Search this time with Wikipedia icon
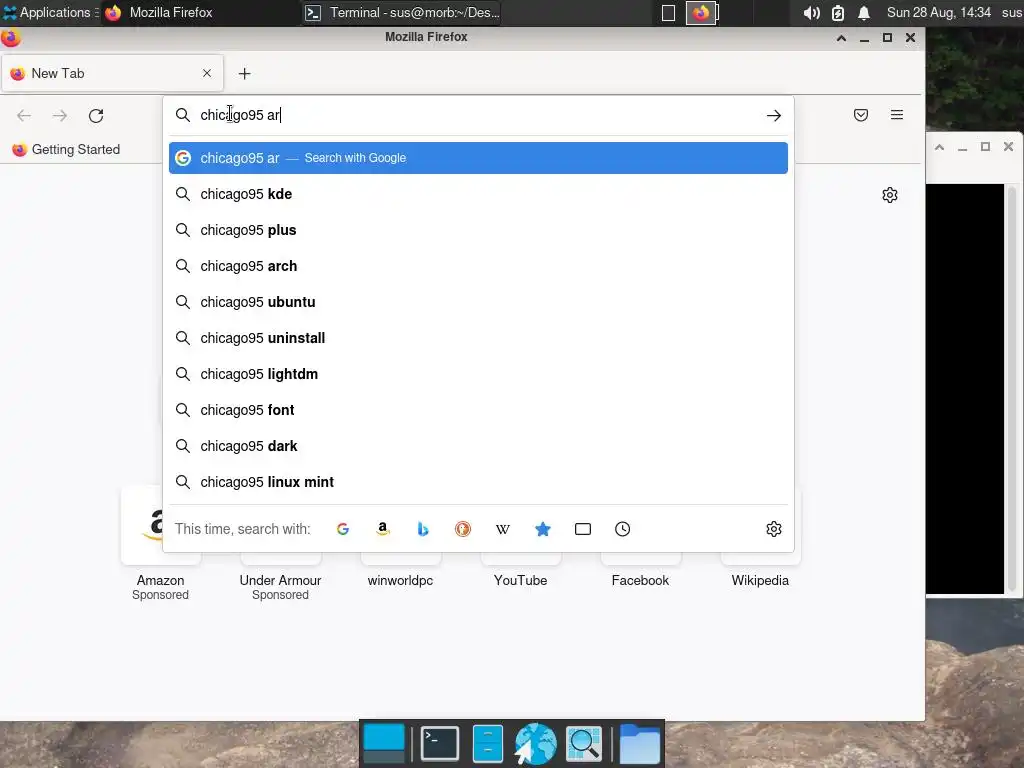This screenshot has width=1024, height=768. [x=503, y=529]
